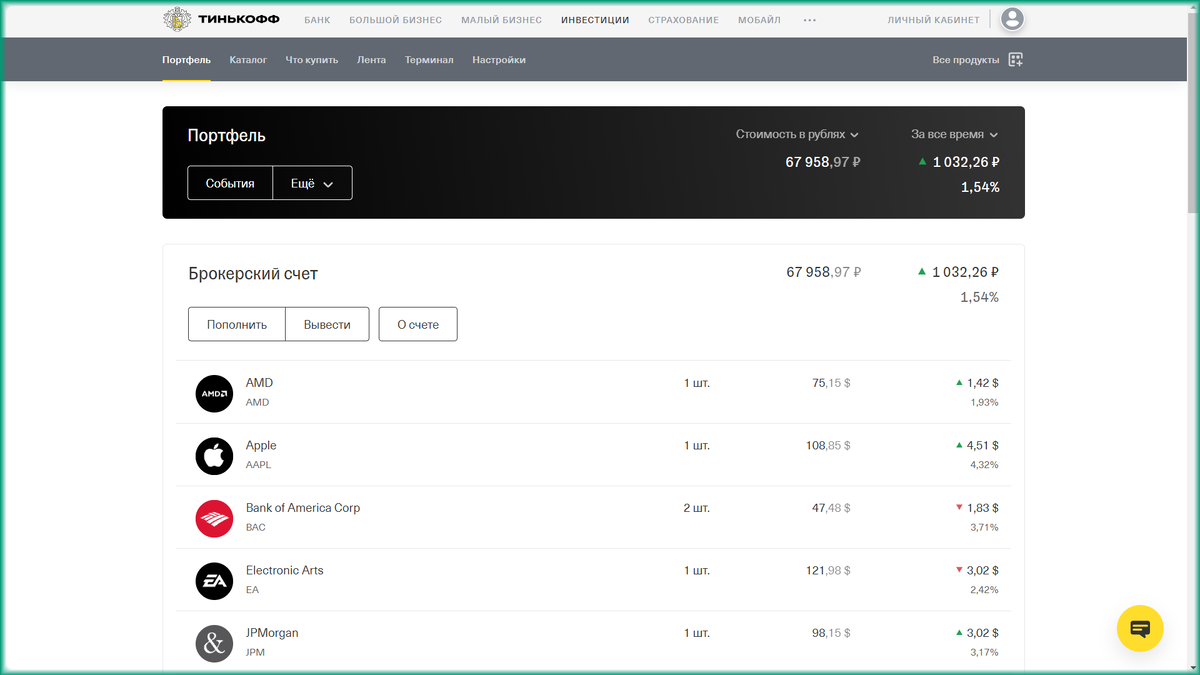Click the Tinkoff logo emblem
The height and width of the screenshot is (675, 1200).
click(179, 19)
